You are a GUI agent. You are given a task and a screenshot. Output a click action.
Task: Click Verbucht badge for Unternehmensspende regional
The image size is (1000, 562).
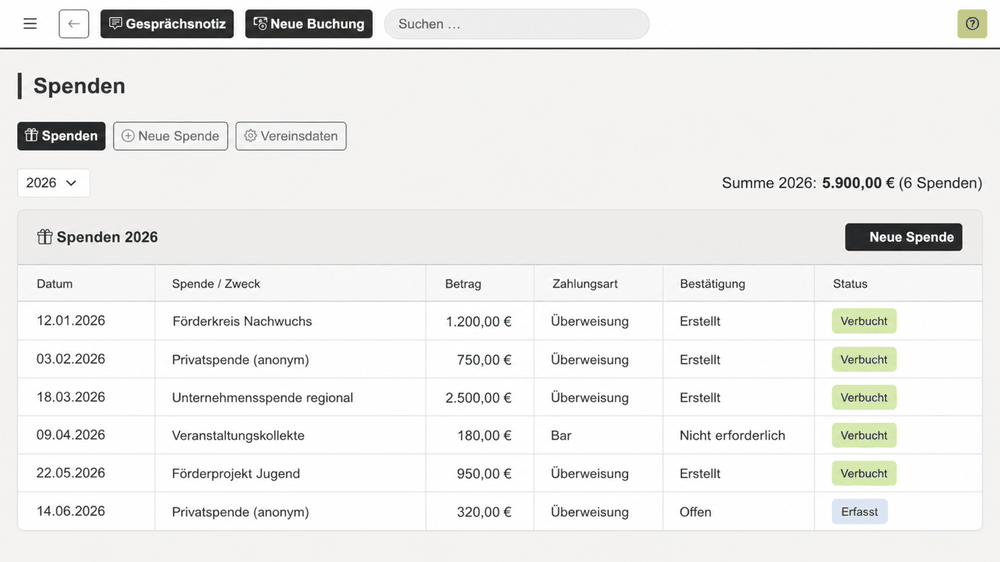[x=864, y=397]
